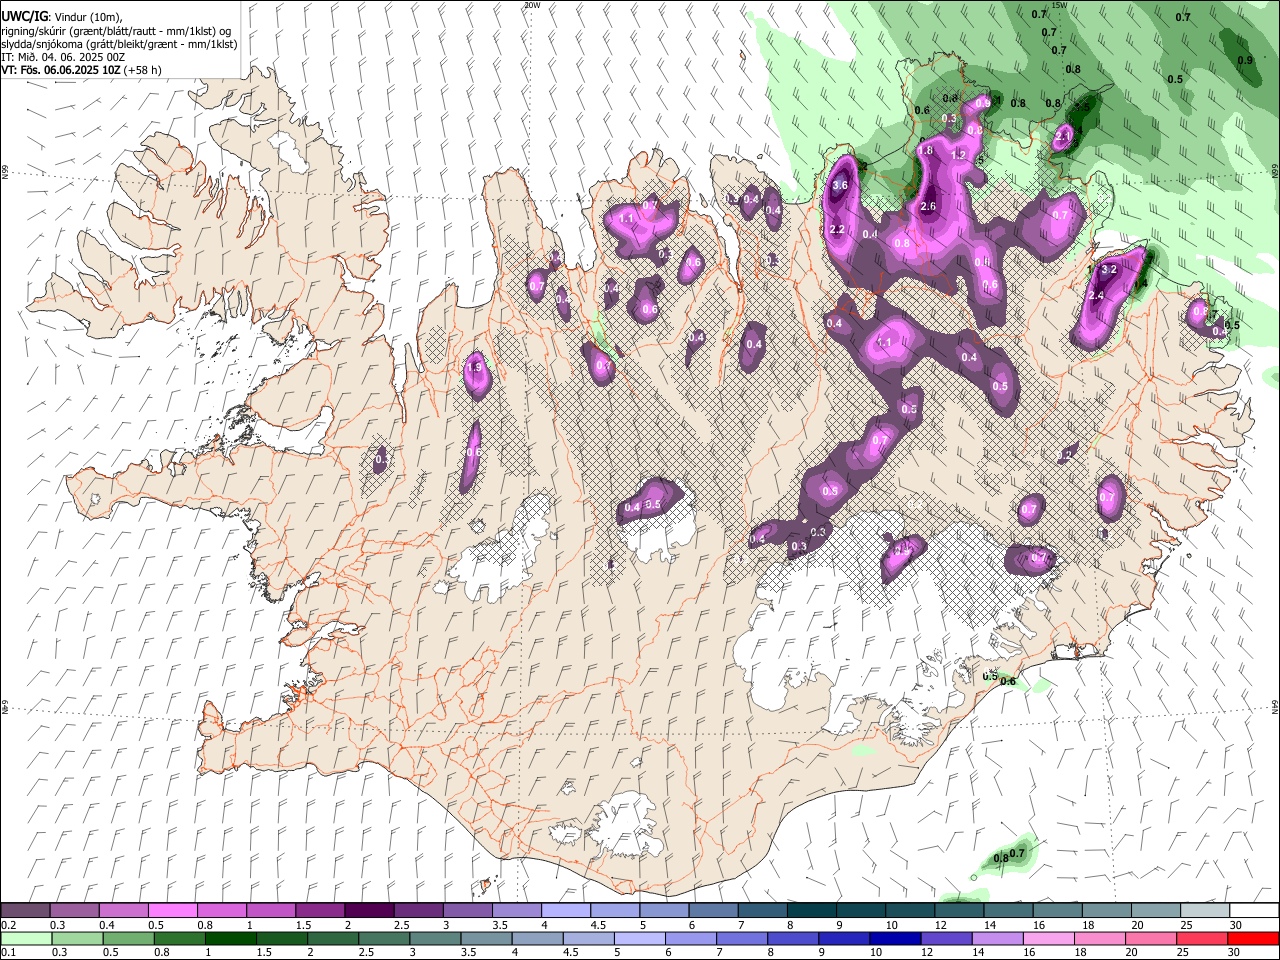
Task: Click the 1.2 snowfall value in the north
Action: tap(958, 156)
